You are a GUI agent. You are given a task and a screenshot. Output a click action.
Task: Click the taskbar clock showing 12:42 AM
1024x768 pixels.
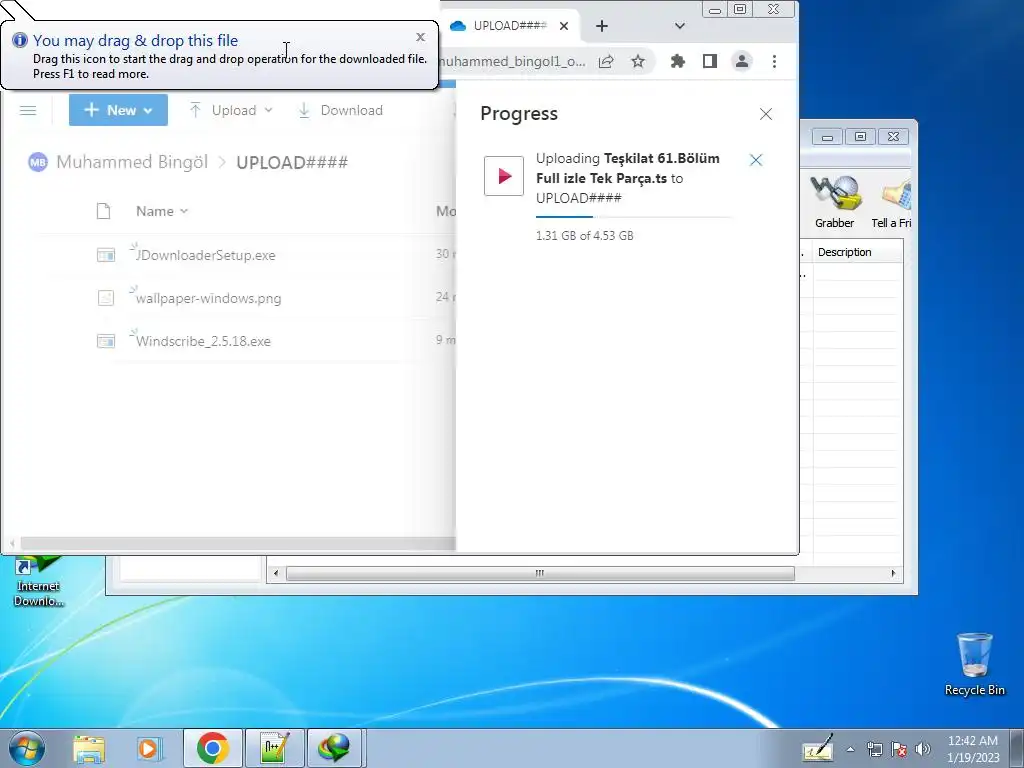973,749
